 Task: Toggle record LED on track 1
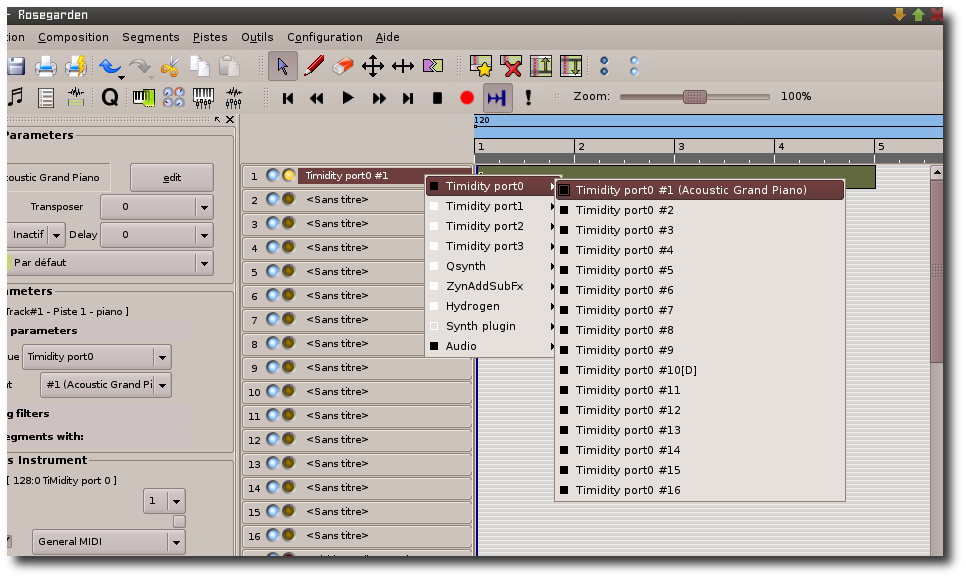(x=288, y=176)
